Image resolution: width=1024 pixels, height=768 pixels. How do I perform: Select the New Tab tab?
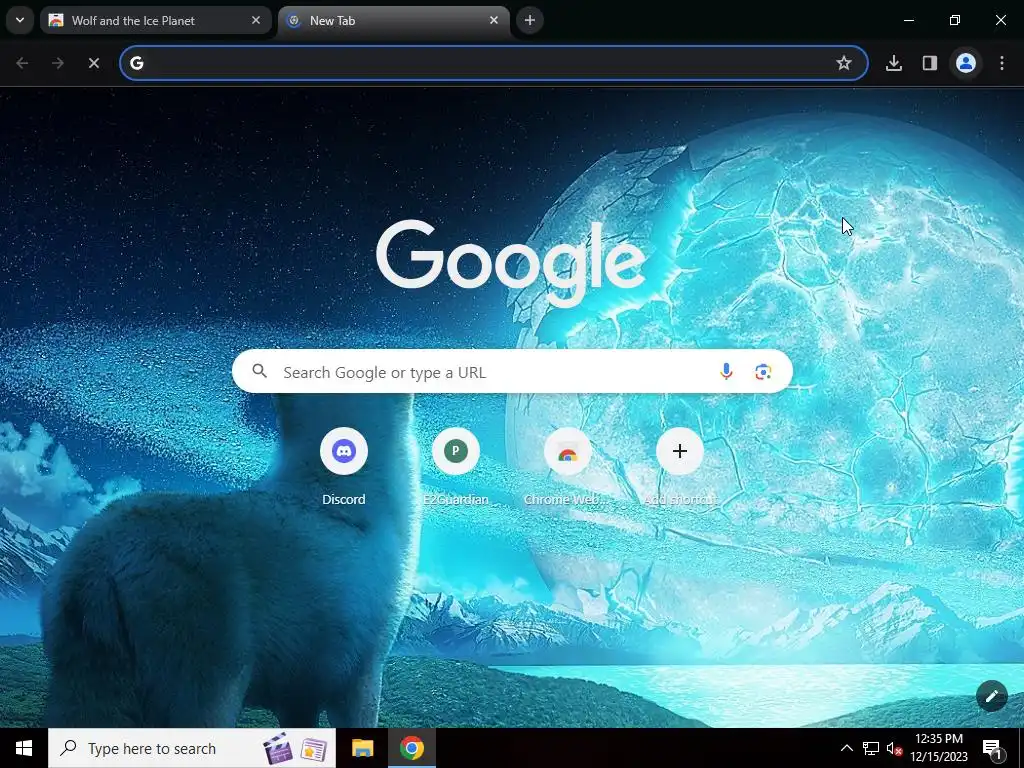pyautogui.click(x=394, y=20)
